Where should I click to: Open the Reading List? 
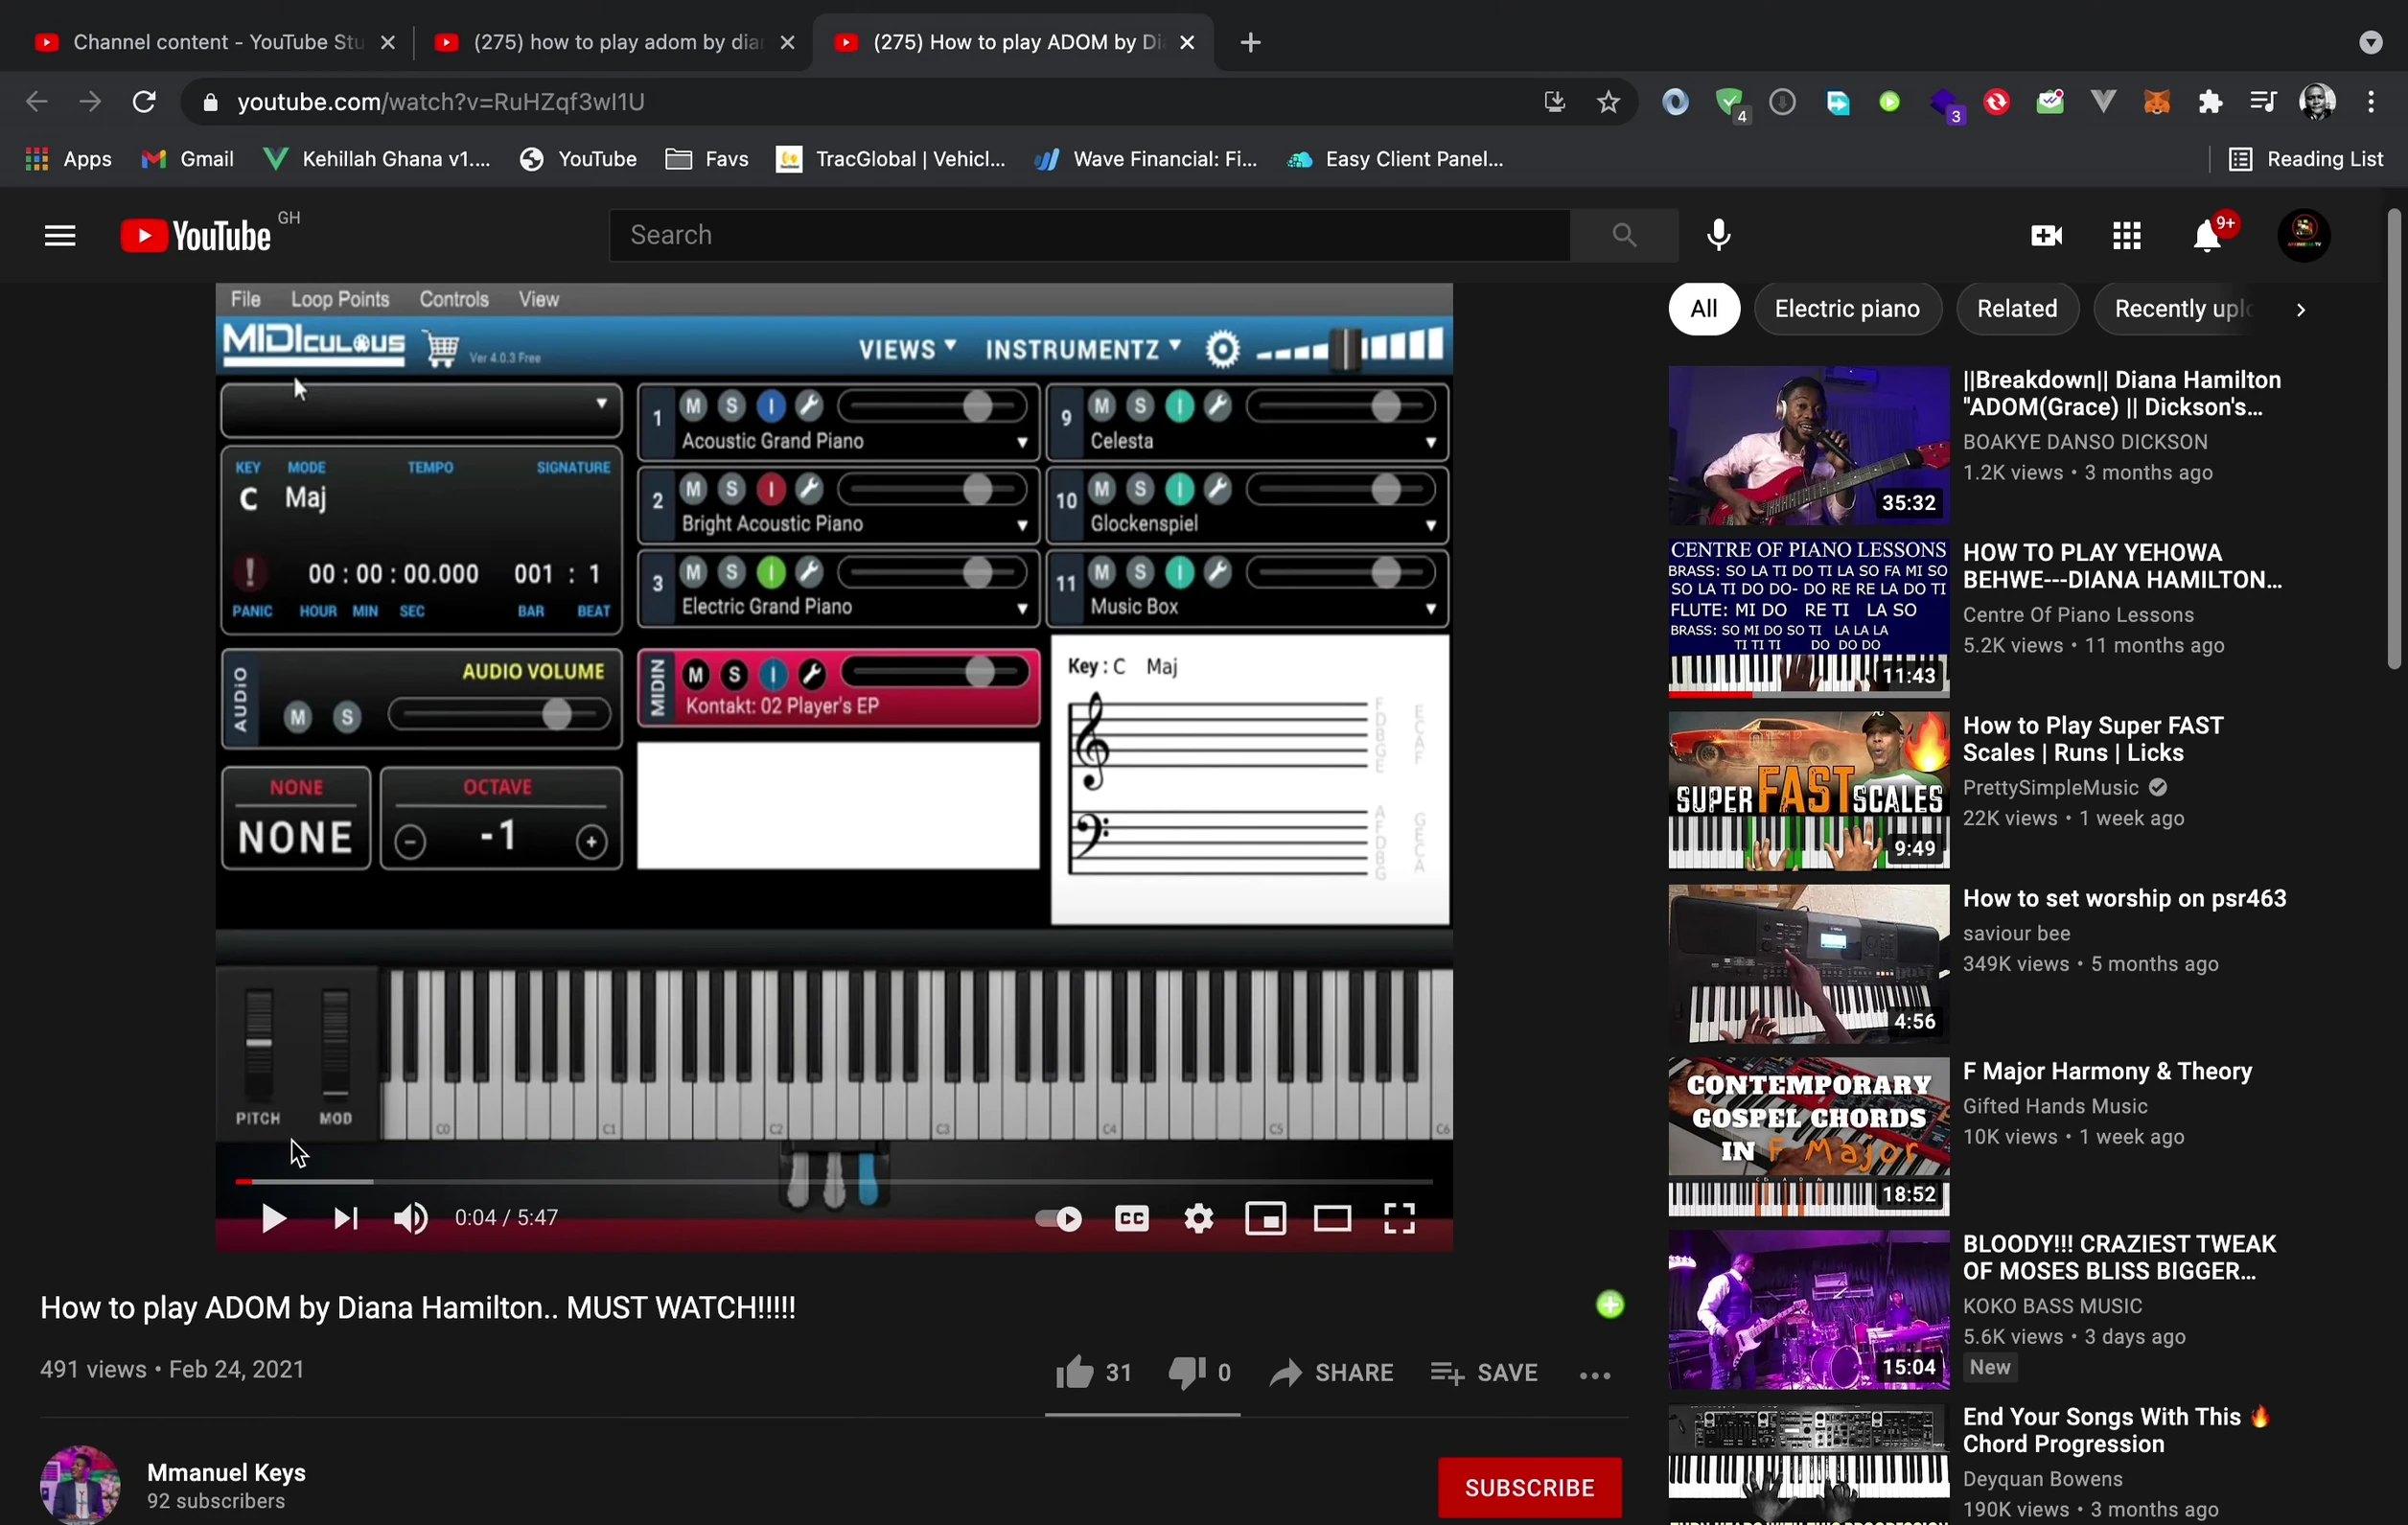[x=2306, y=159]
